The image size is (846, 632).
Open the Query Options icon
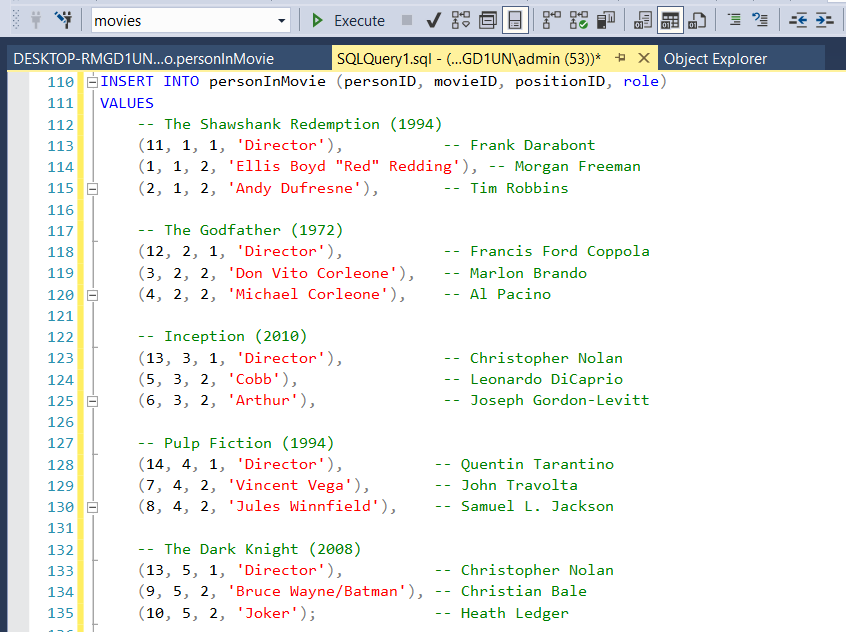pos(488,21)
